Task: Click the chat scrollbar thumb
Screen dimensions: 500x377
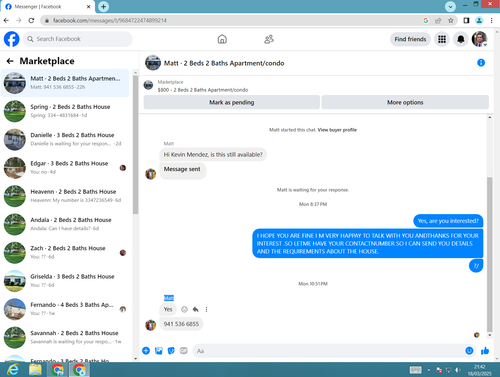Action: pyautogui.click(x=489, y=255)
